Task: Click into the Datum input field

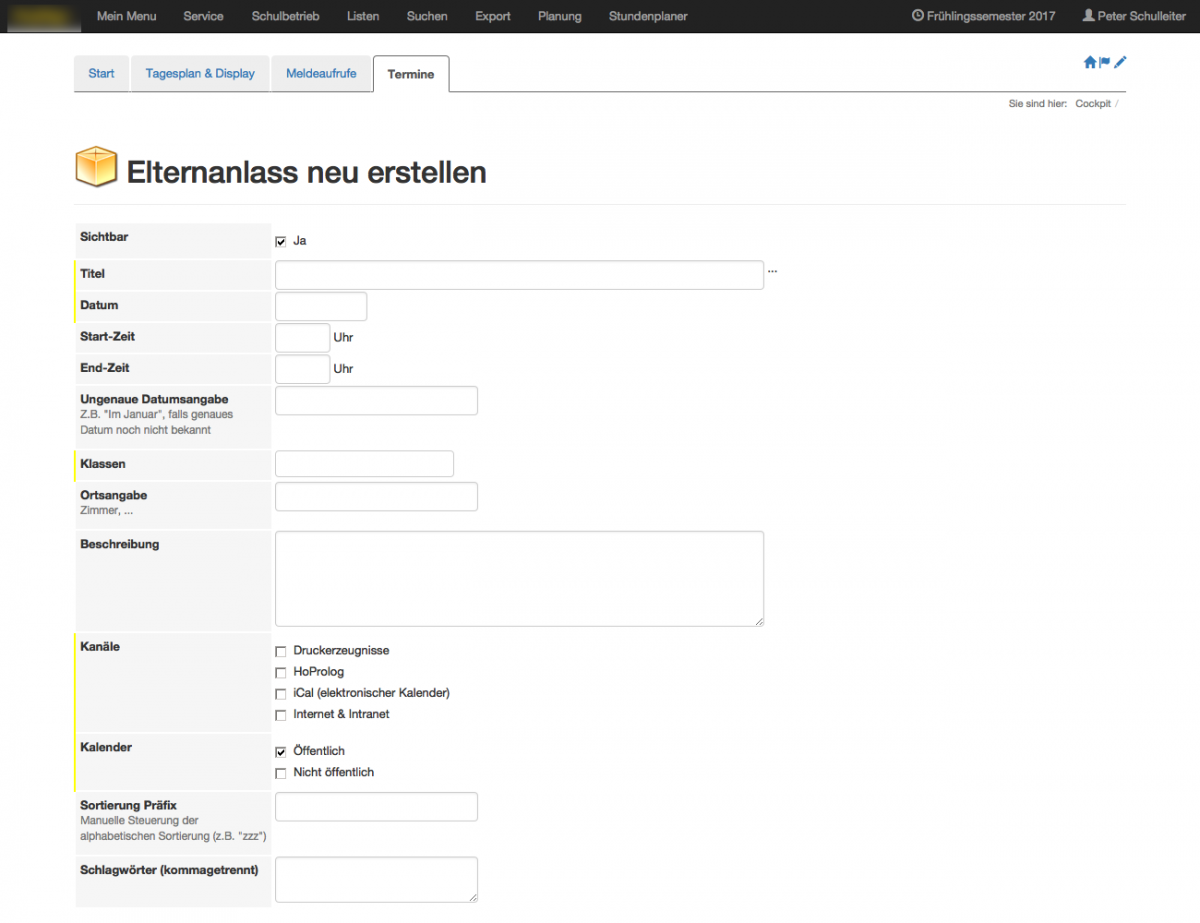Action: click(321, 306)
